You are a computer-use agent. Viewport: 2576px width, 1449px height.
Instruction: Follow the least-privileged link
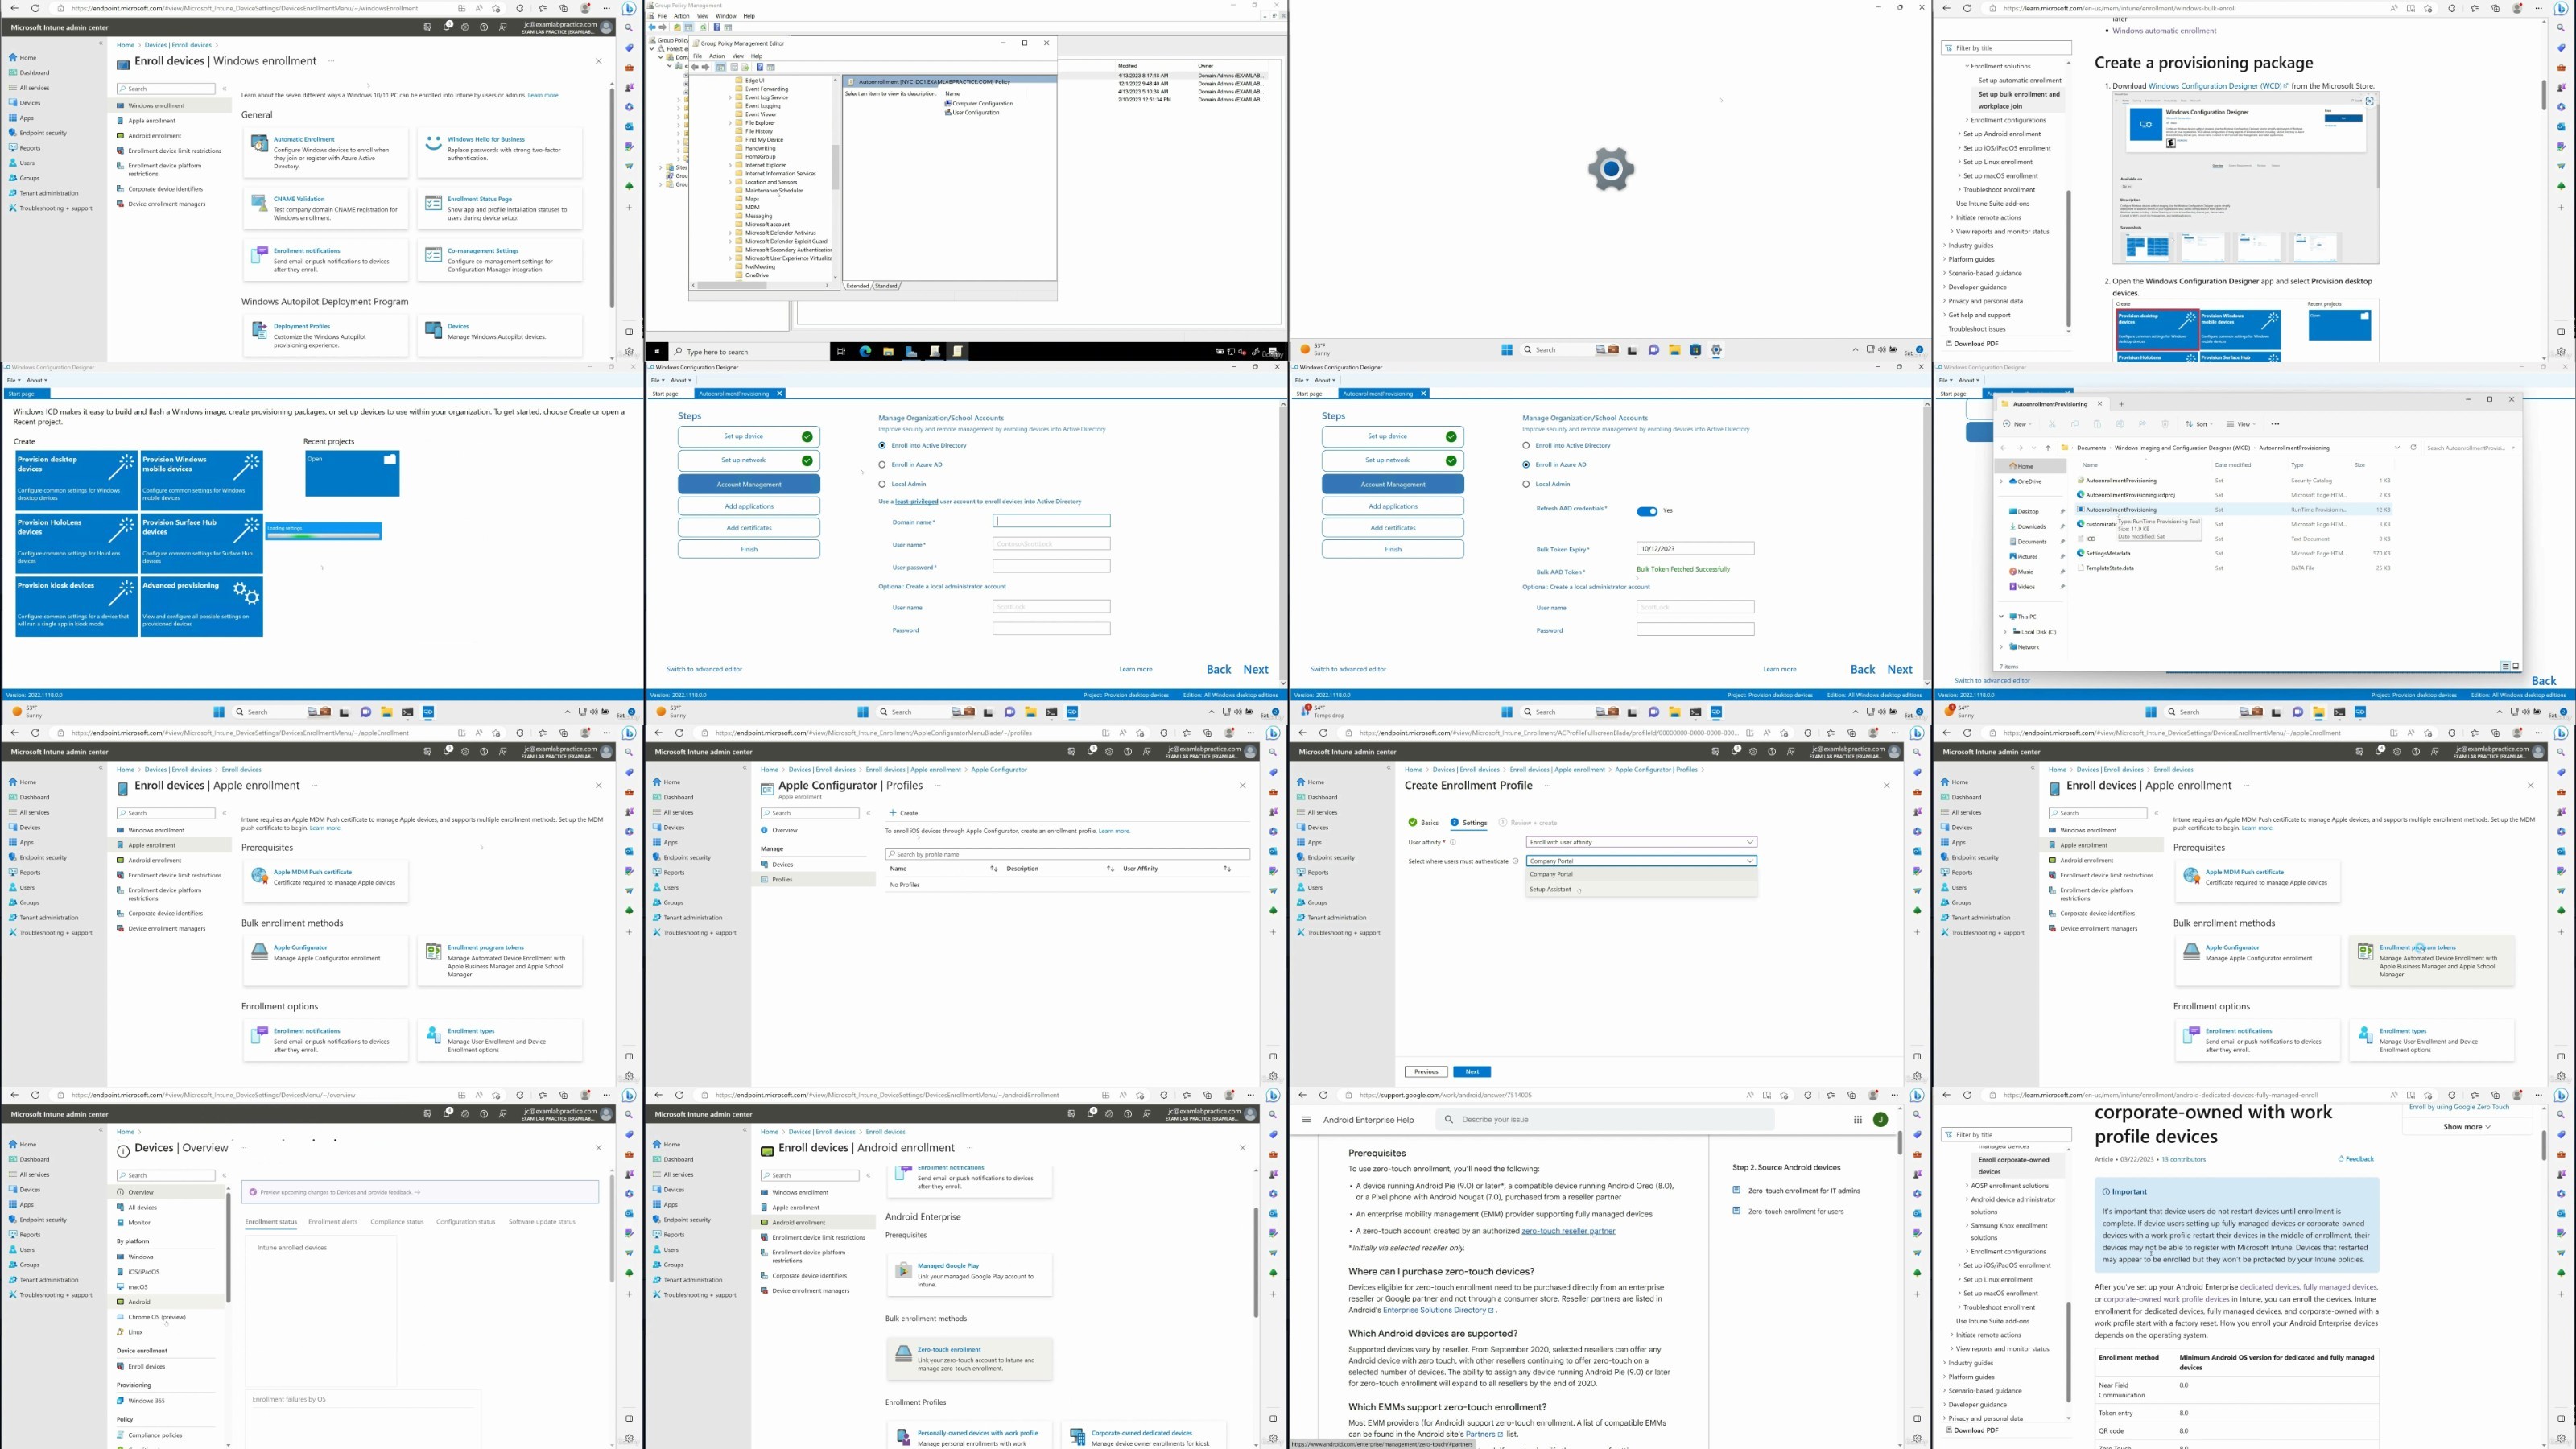(916, 501)
